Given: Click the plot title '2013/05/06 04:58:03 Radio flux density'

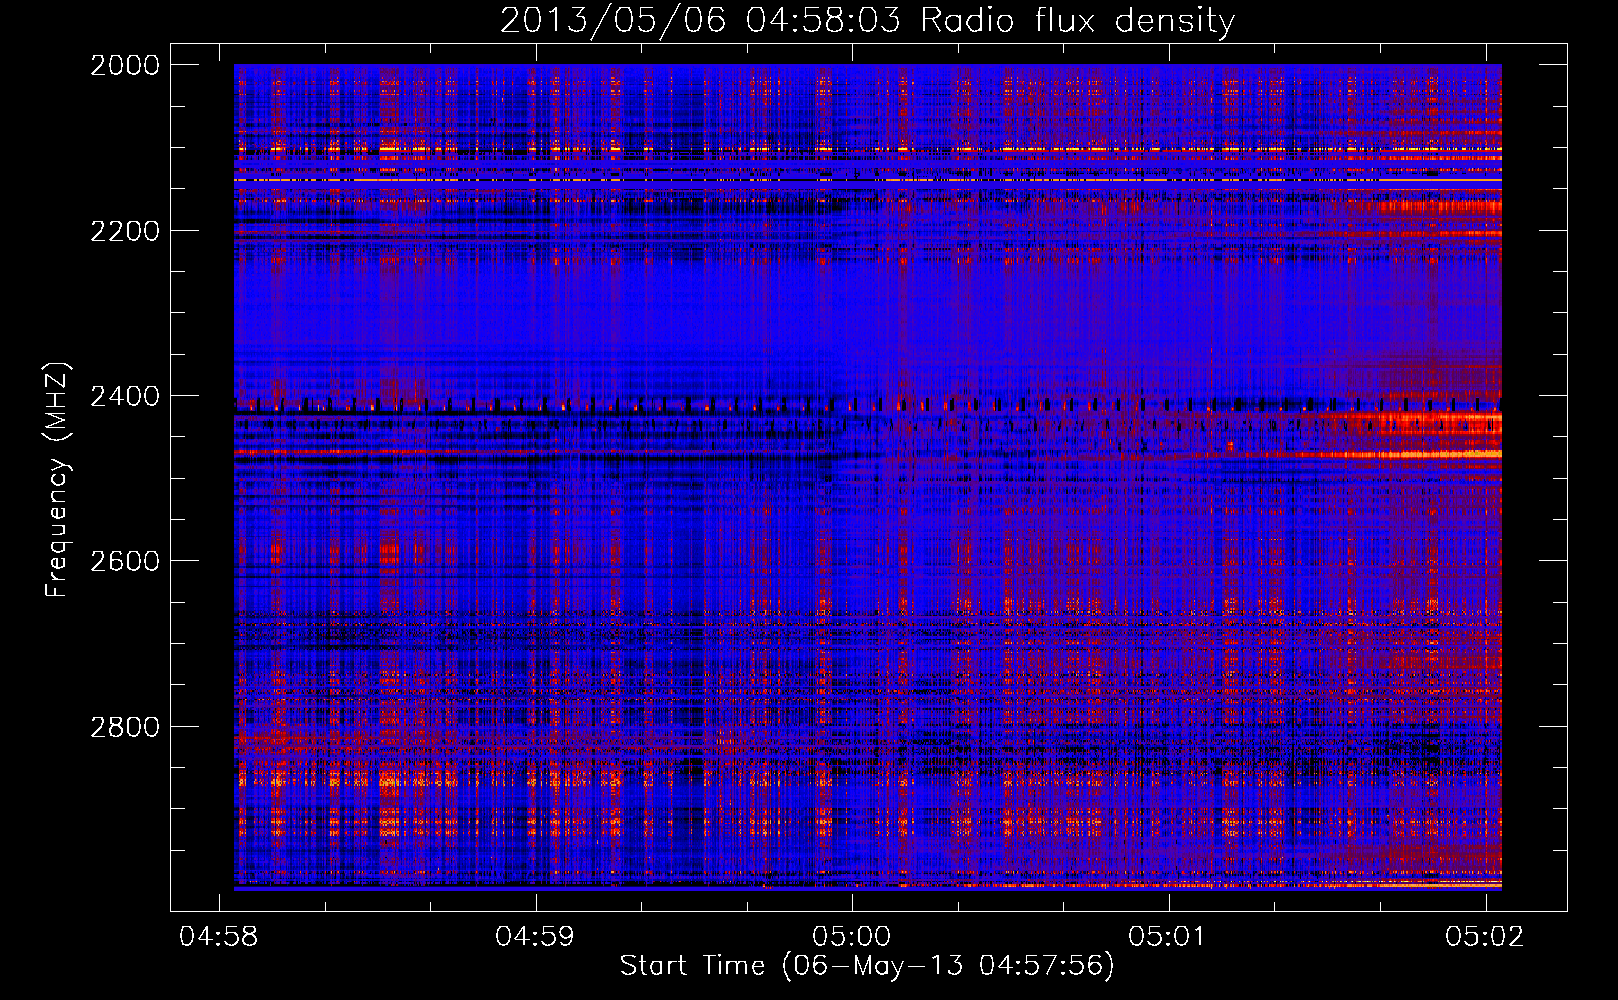Looking at the screenshot, I should [867, 21].
